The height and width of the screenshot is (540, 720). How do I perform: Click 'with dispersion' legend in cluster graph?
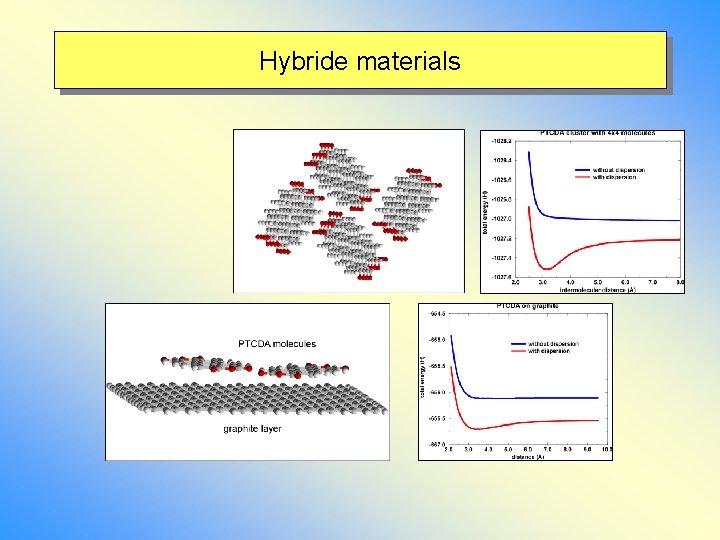coord(614,177)
